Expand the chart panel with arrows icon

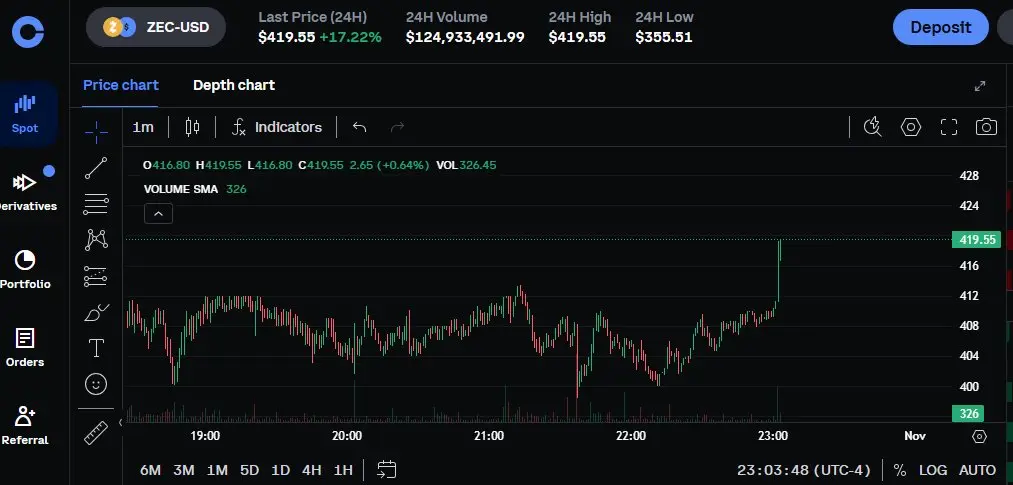point(980,86)
